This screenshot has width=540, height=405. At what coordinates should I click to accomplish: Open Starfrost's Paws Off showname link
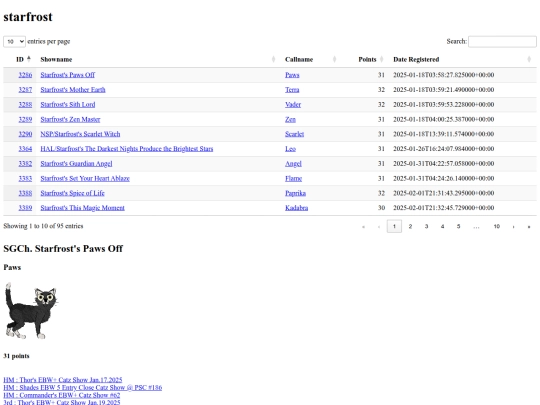click(68, 75)
